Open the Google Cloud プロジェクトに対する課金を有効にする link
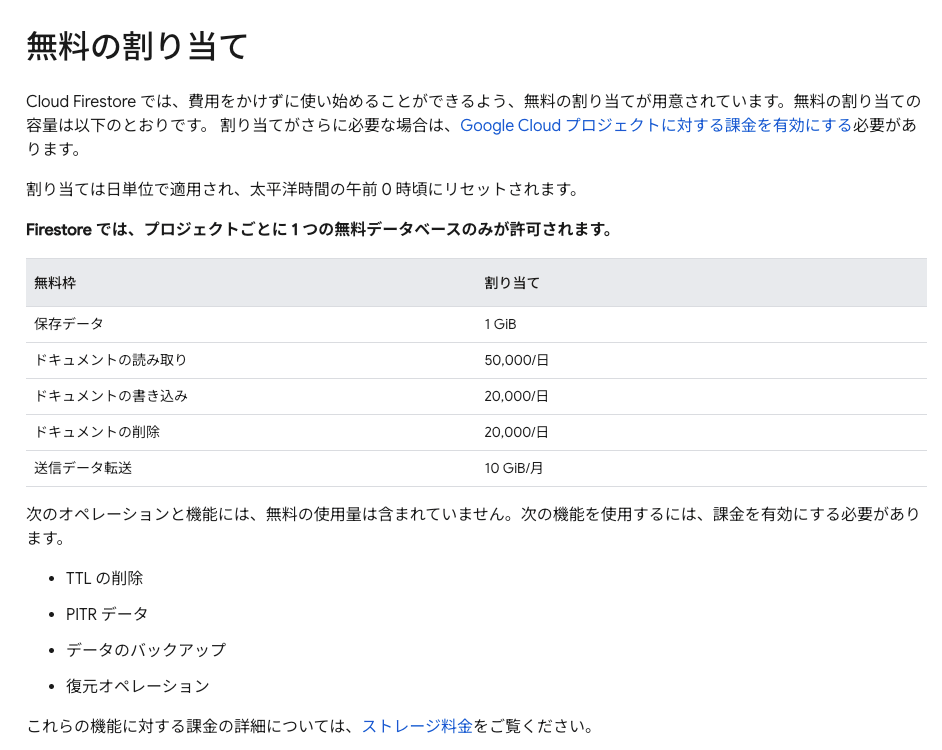 point(655,125)
